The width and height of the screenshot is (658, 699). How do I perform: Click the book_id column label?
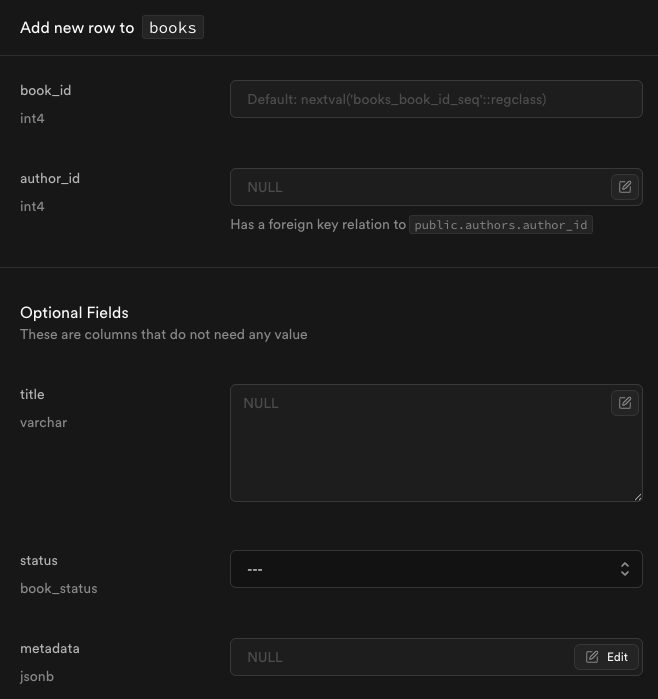[46, 90]
